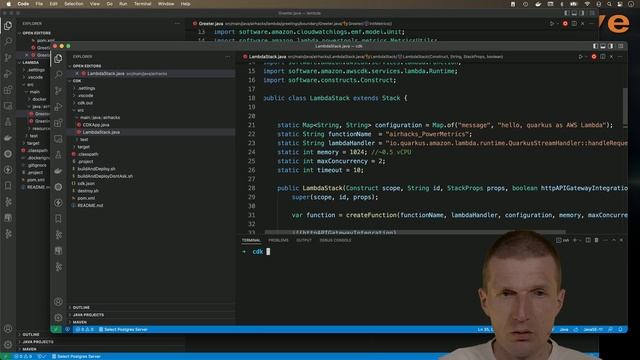Open Accounts icon in front cdk window
640x360 pixels.
coord(58,302)
